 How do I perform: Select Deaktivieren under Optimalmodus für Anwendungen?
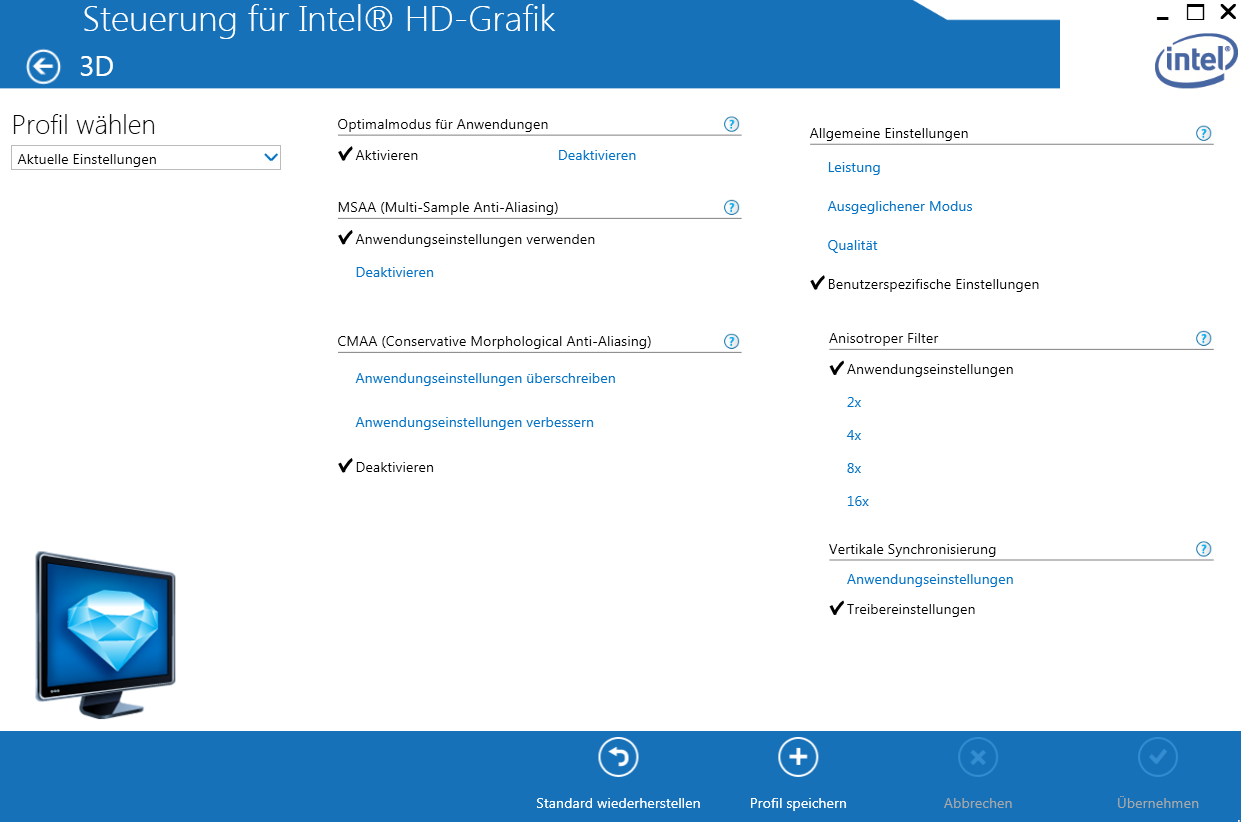(597, 155)
